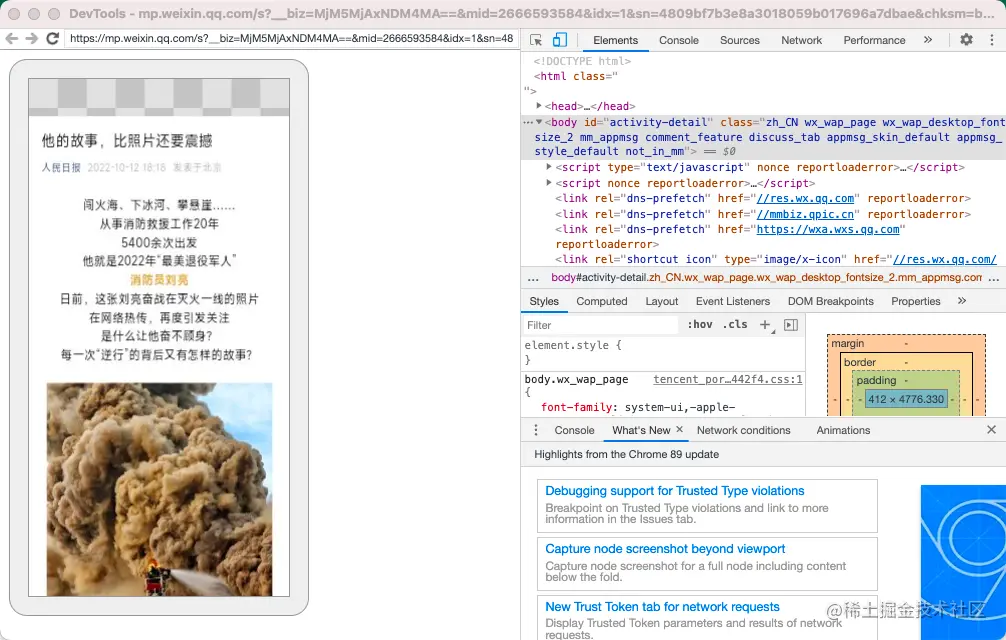Toggle computed styles sidebar pane icon
The height and width of the screenshot is (640, 1006).
(x=791, y=324)
